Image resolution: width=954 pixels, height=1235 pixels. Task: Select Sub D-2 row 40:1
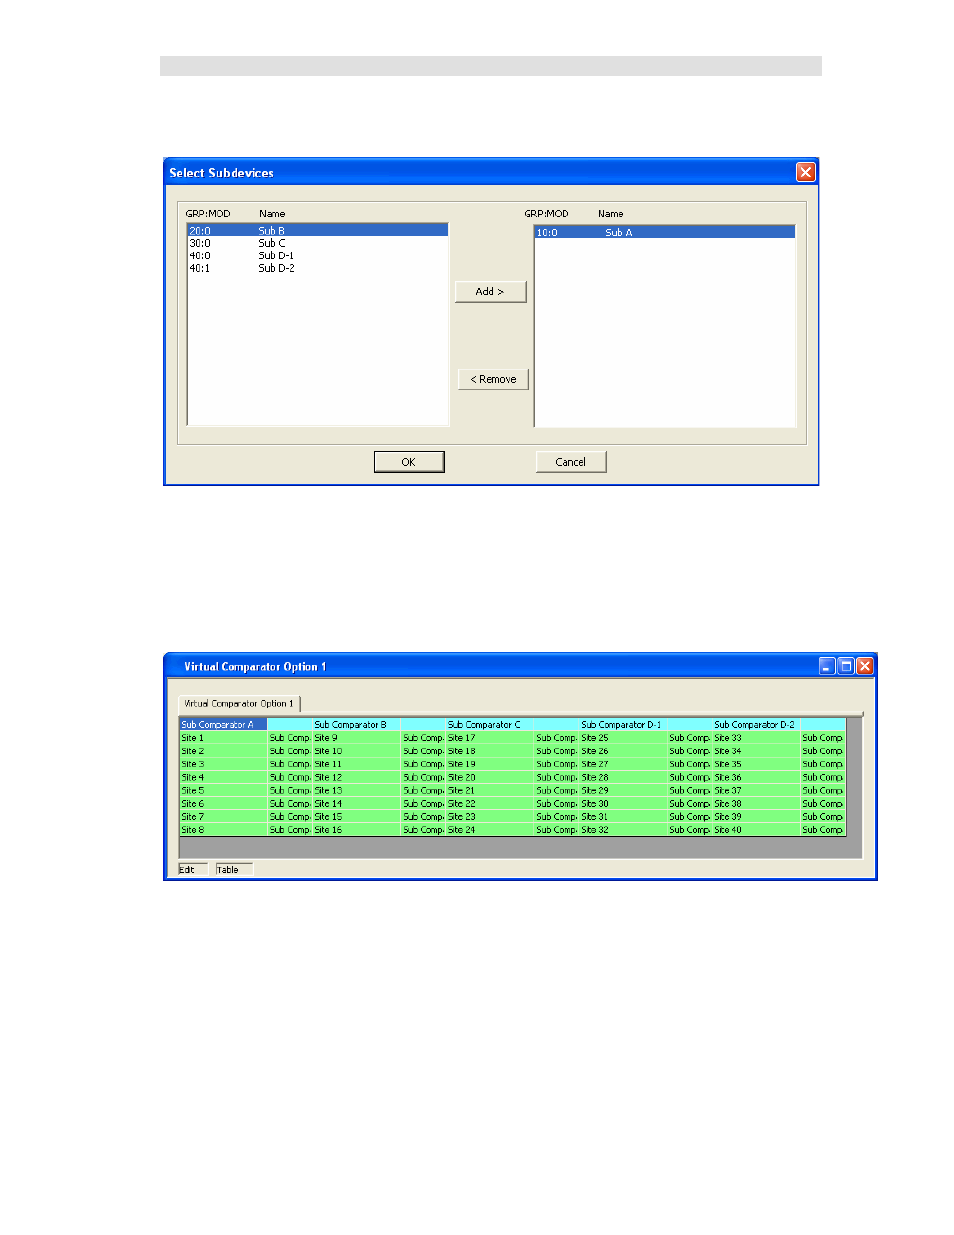click(317, 268)
